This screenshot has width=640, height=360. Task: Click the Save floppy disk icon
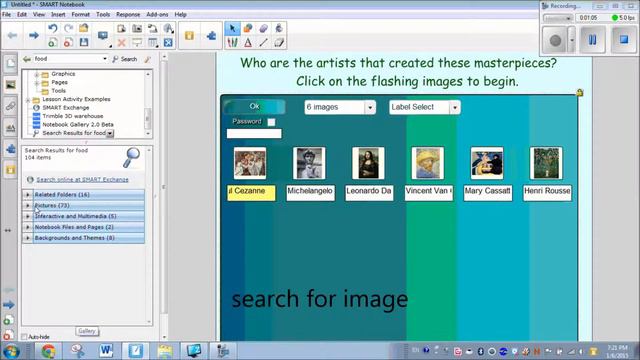pos(84,42)
